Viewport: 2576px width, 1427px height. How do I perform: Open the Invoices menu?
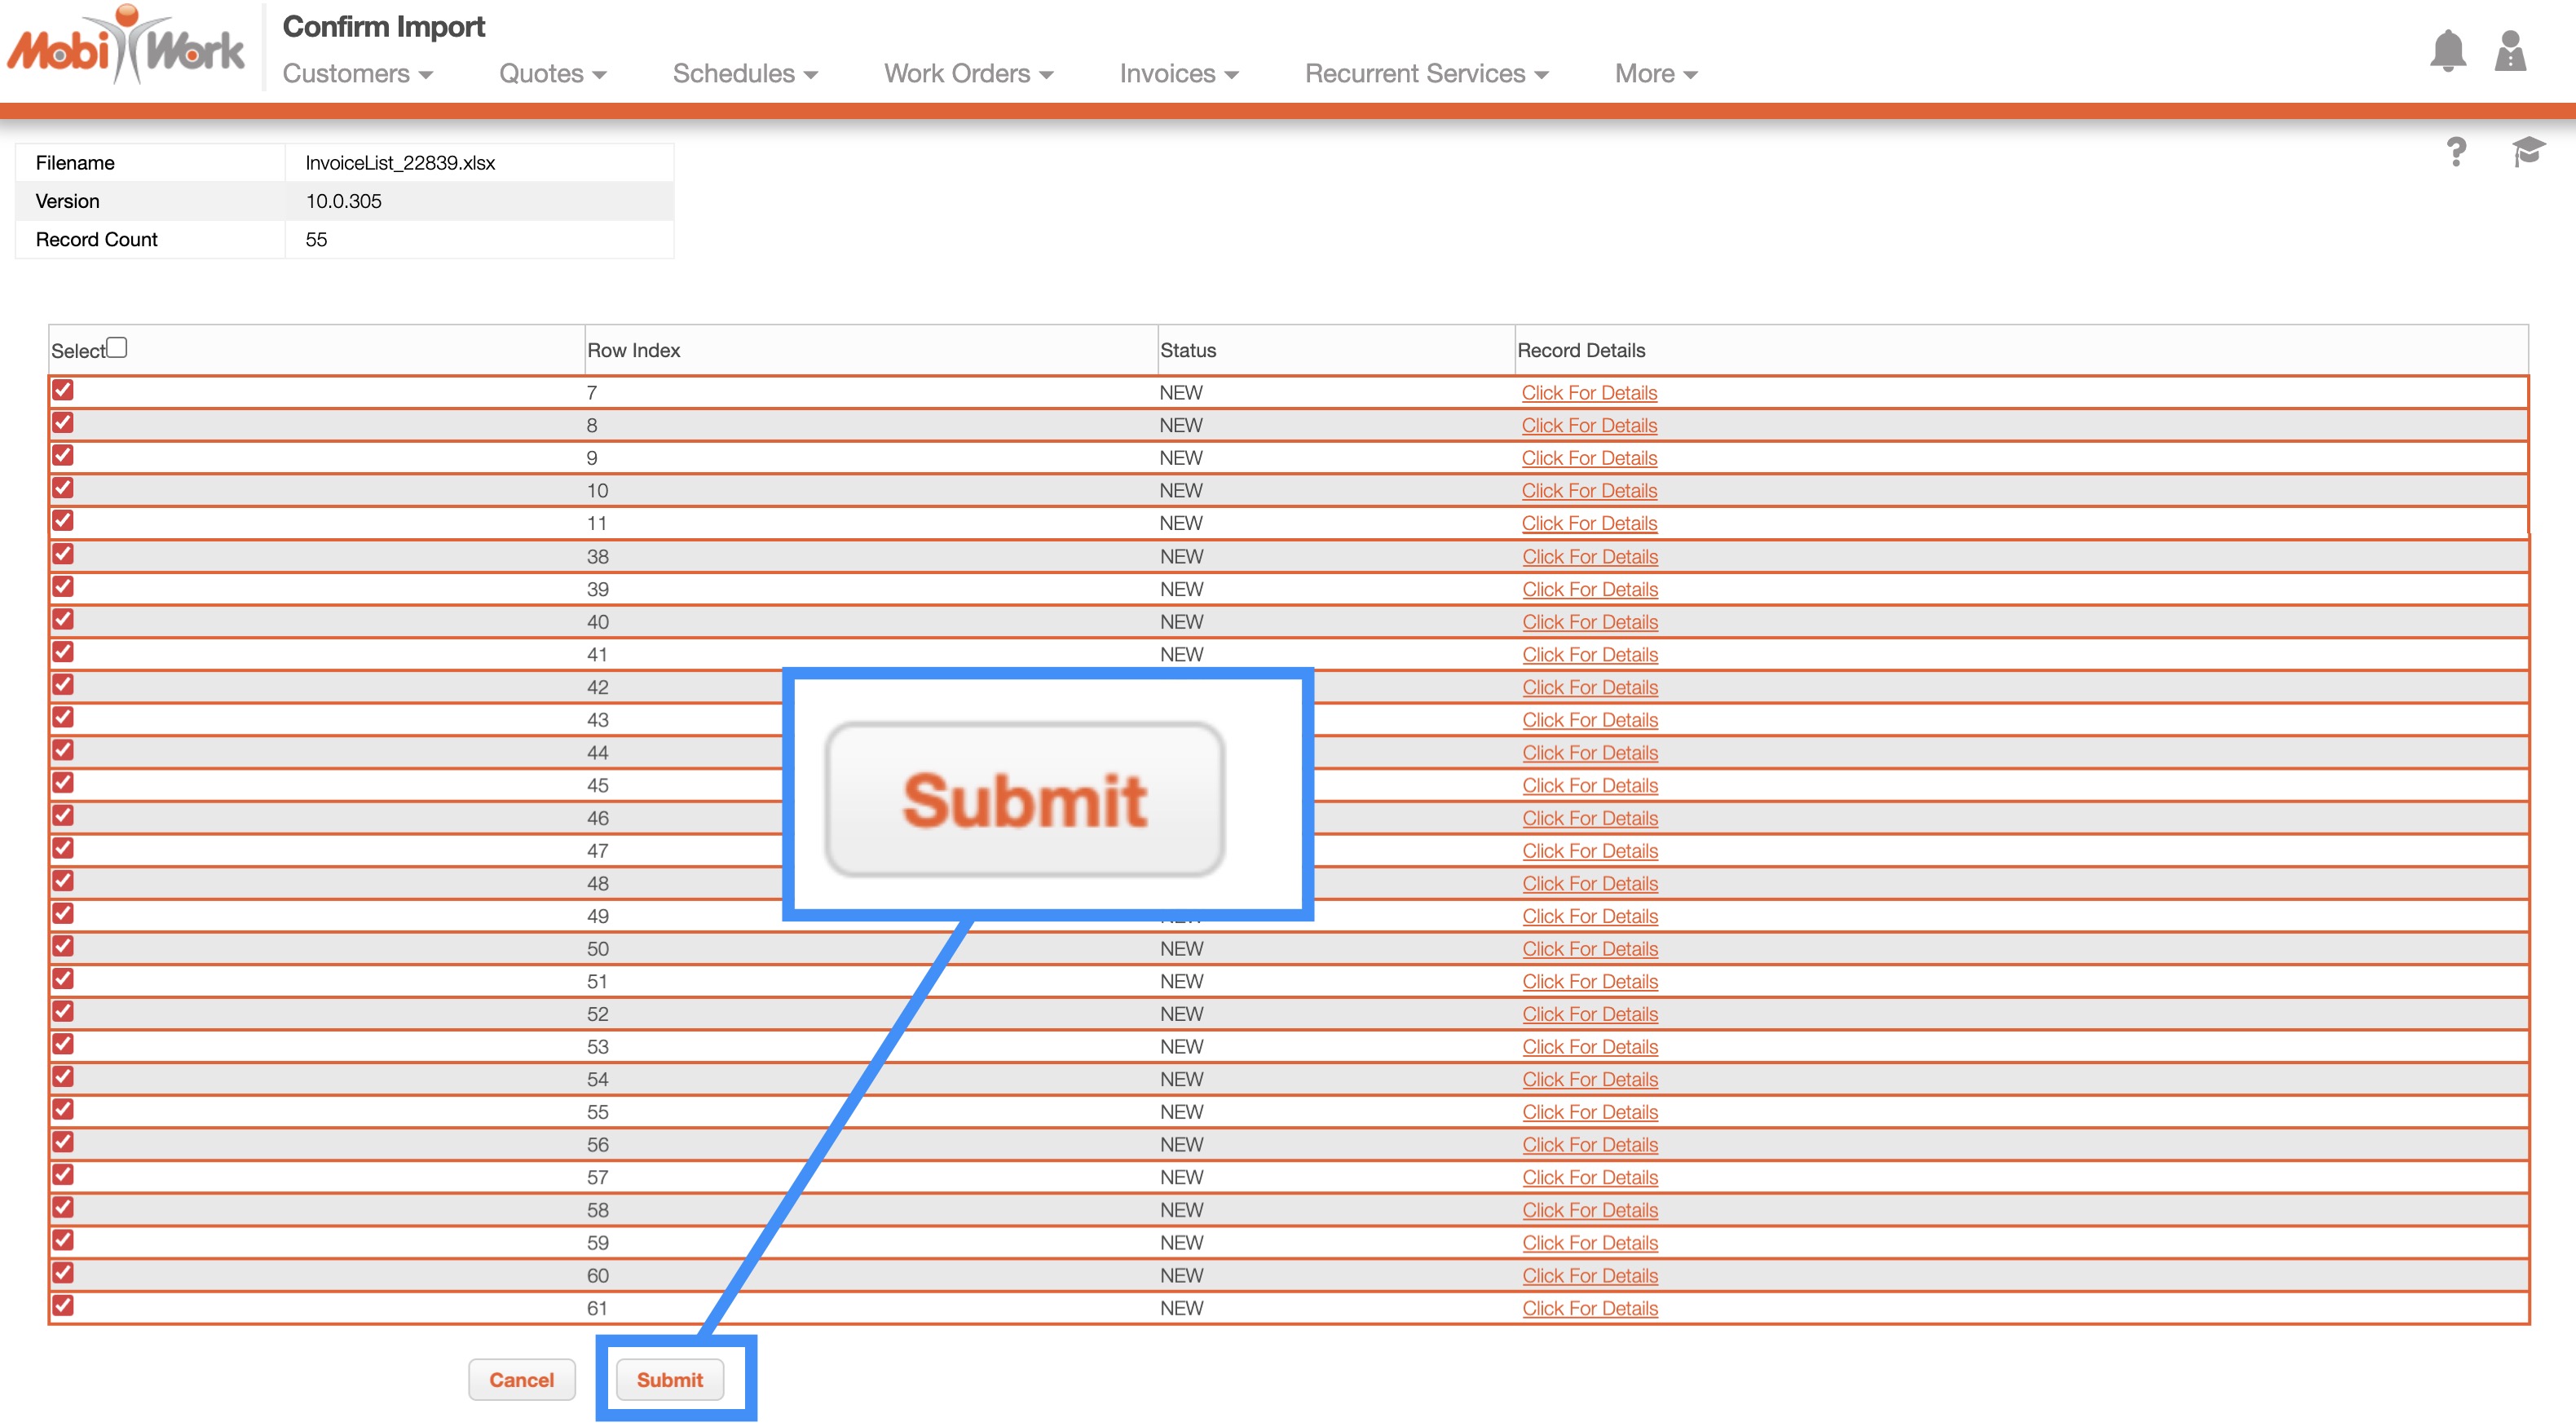pyautogui.click(x=1178, y=74)
